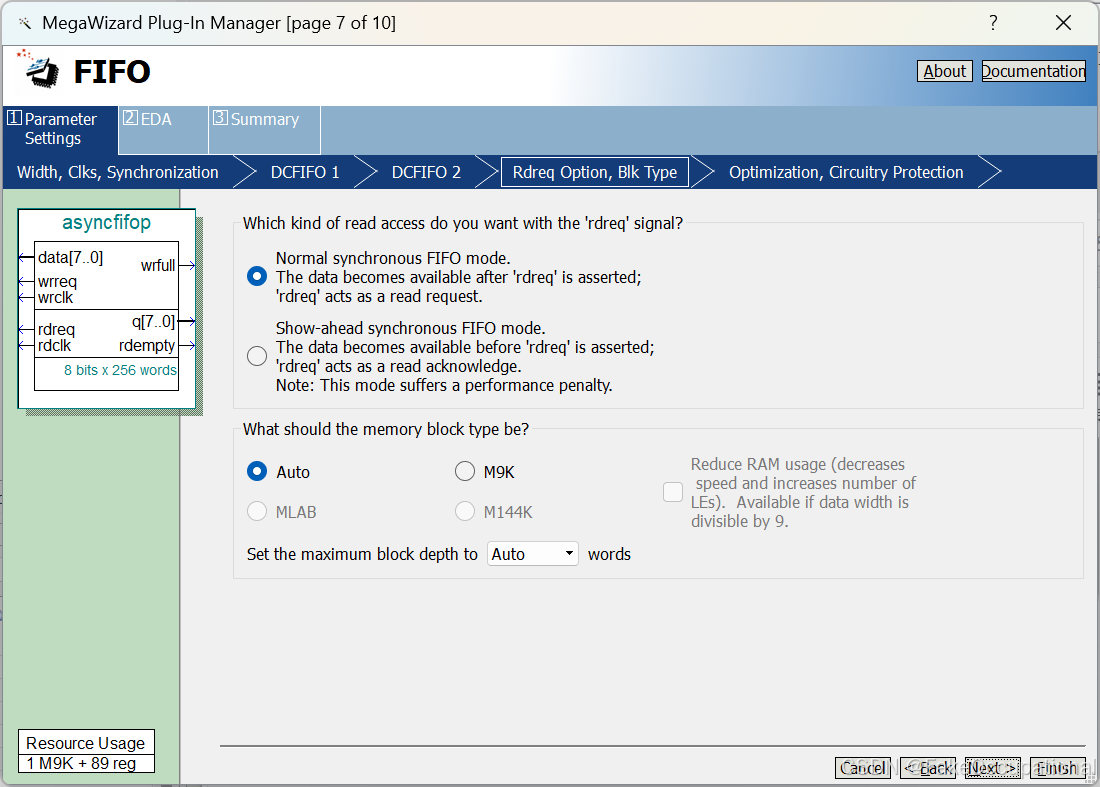Click the rdclk port label

point(55,345)
